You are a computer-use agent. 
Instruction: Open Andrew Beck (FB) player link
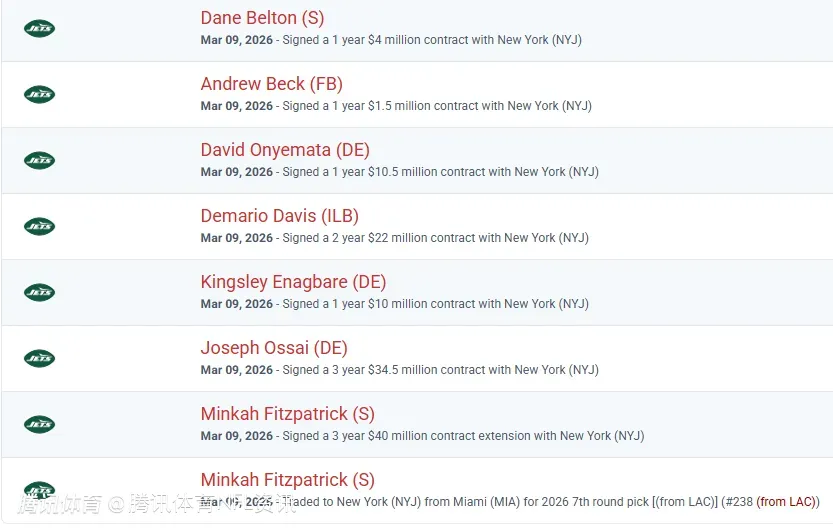[271, 84]
